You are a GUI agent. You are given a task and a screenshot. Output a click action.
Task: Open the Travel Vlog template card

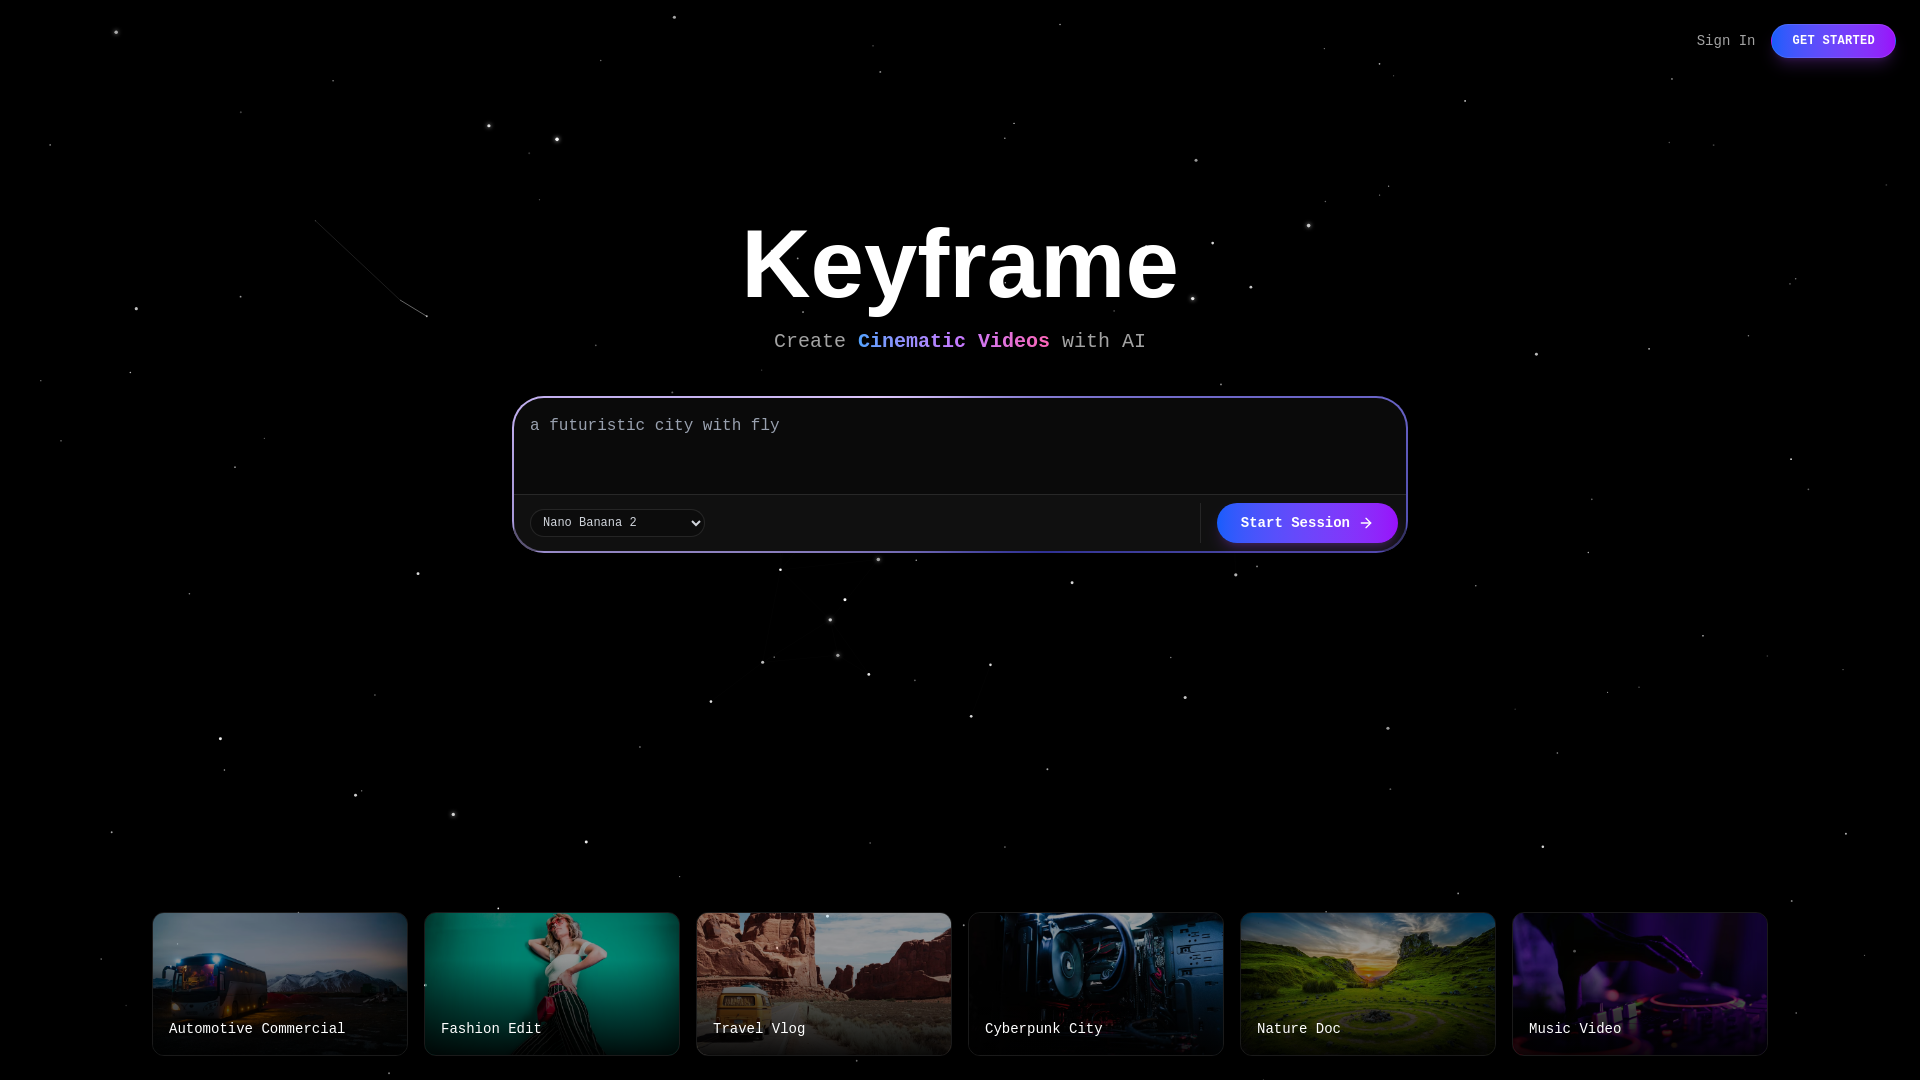click(x=824, y=984)
